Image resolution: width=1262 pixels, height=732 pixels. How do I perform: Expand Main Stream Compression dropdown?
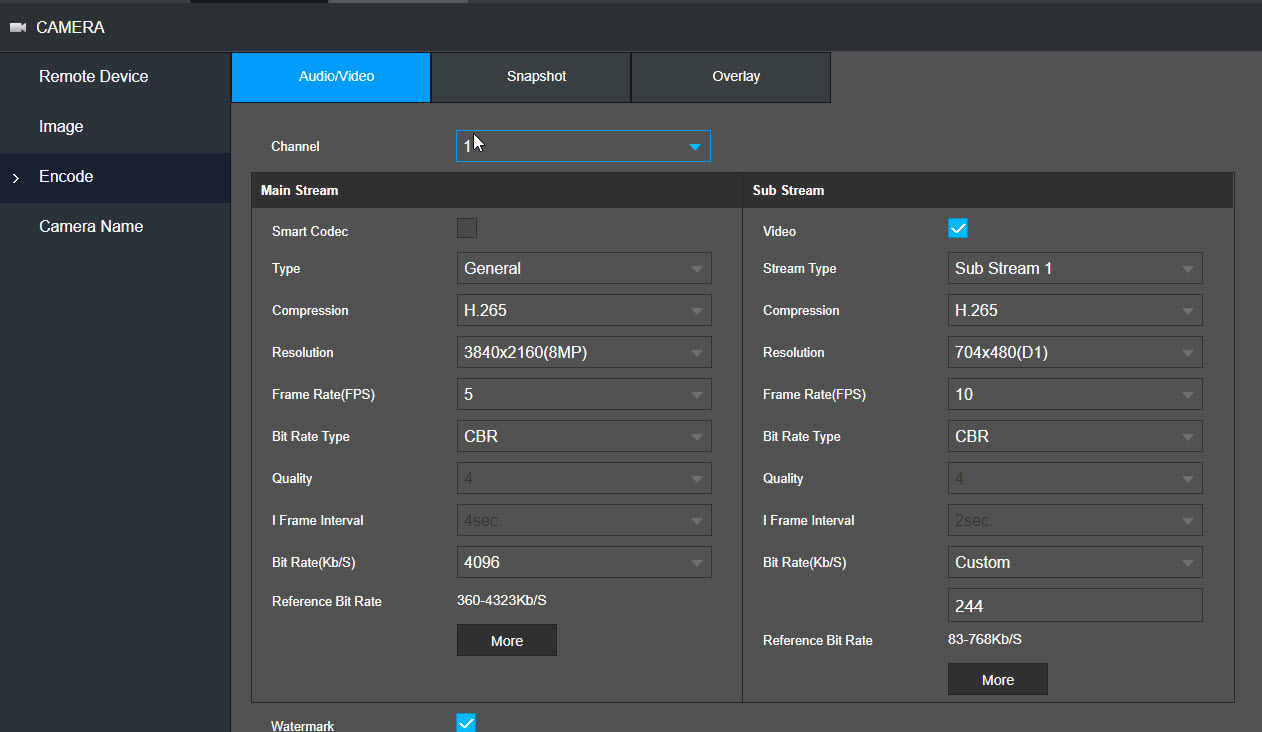pyautogui.click(x=584, y=310)
